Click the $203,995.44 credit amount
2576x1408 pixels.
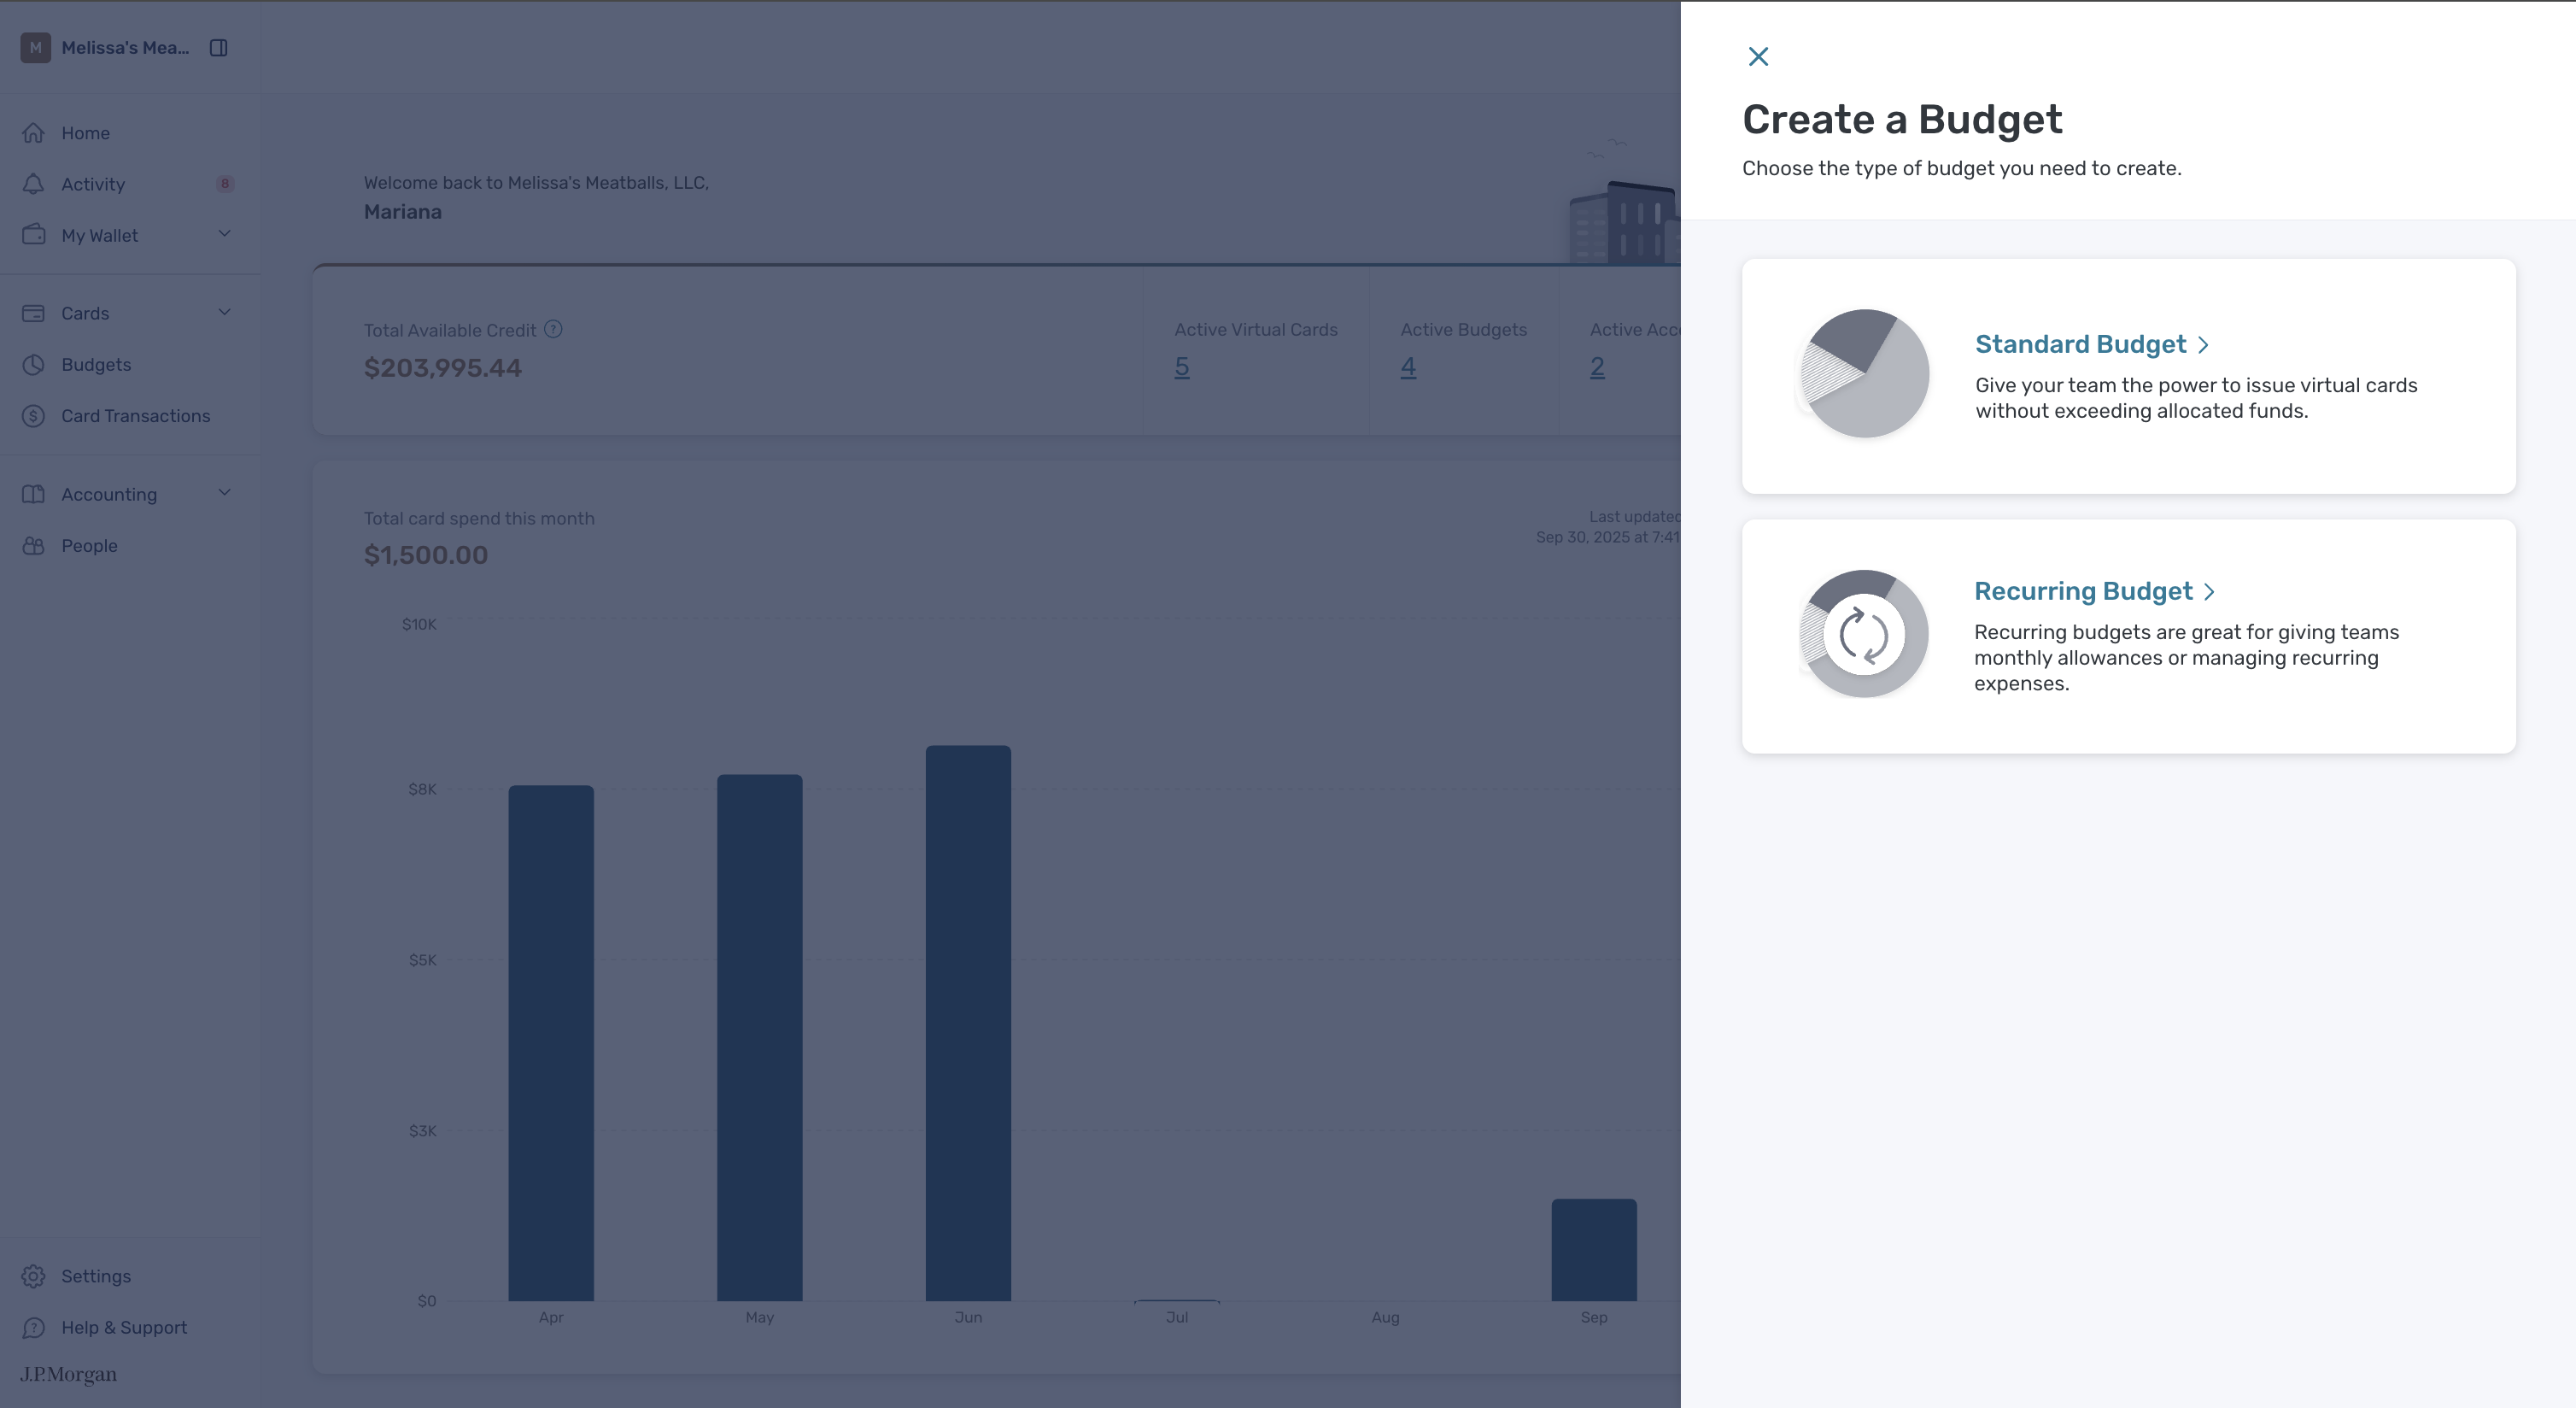click(x=443, y=368)
